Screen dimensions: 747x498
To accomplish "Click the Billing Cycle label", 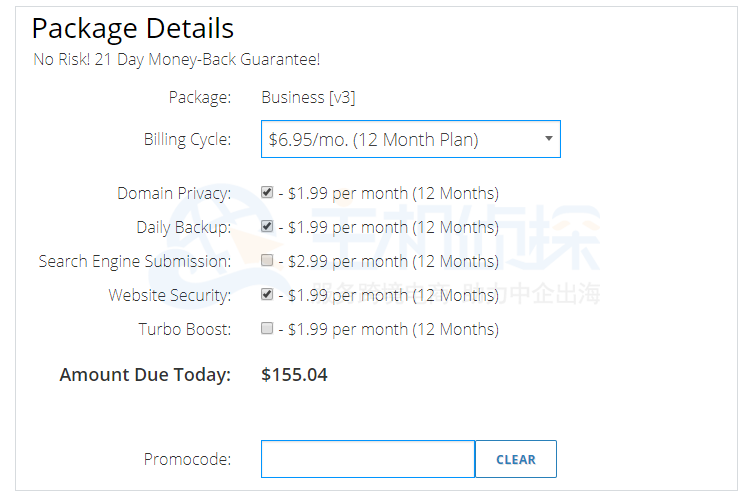I will pos(187,139).
